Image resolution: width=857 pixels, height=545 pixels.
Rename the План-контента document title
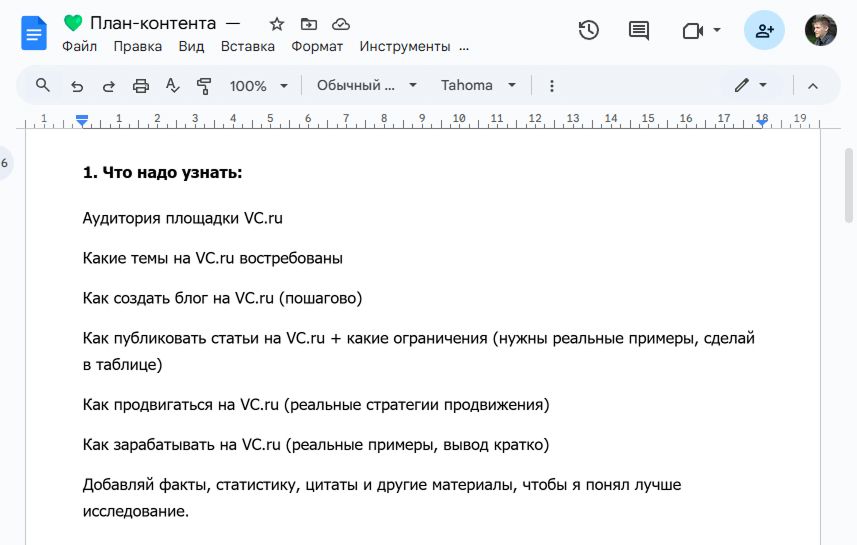(x=153, y=24)
